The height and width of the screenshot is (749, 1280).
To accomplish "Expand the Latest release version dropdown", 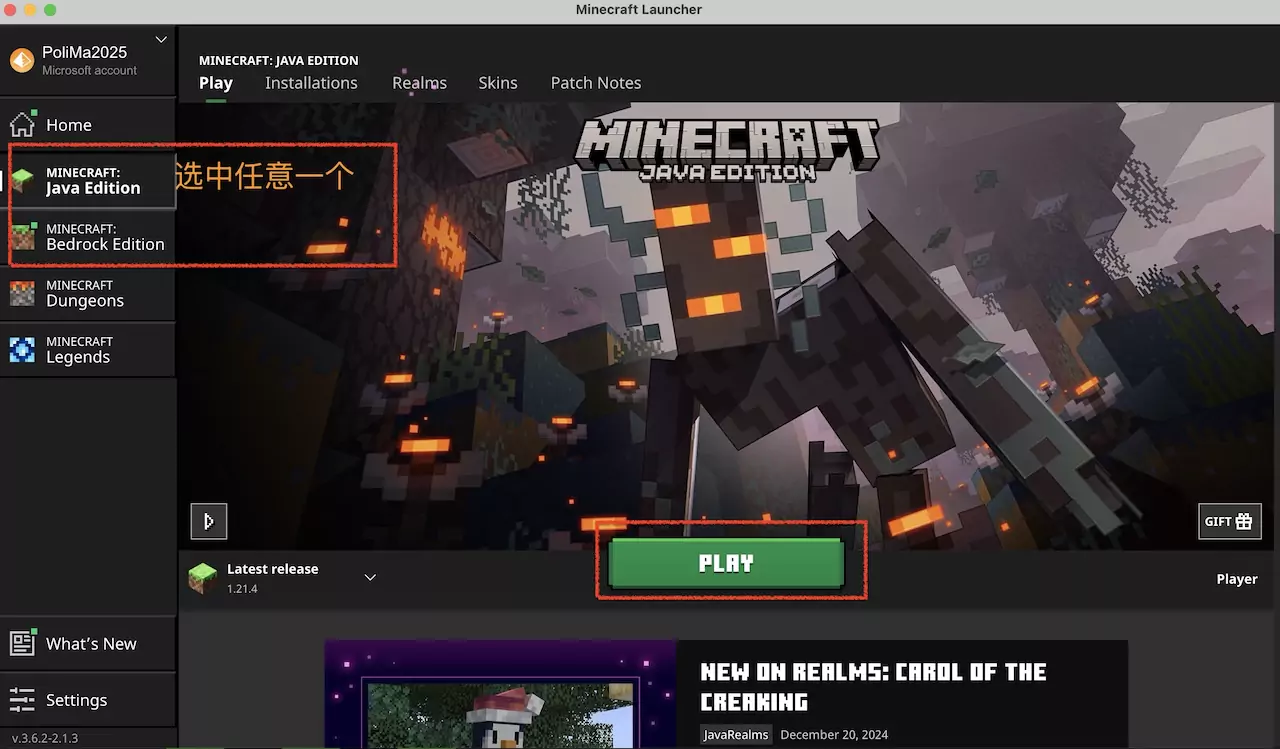I will click(x=370, y=577).
